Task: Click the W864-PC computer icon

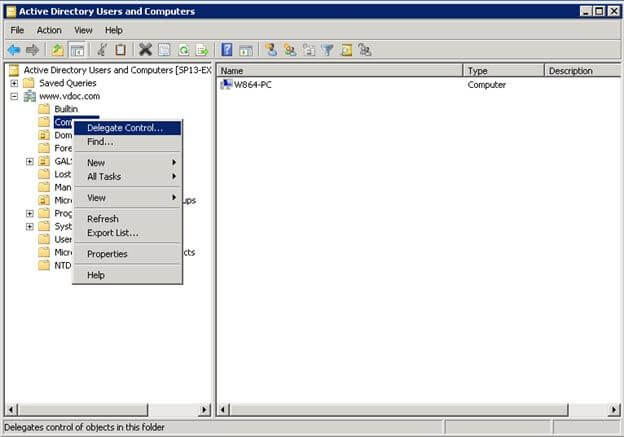Action: pos(226,84)
